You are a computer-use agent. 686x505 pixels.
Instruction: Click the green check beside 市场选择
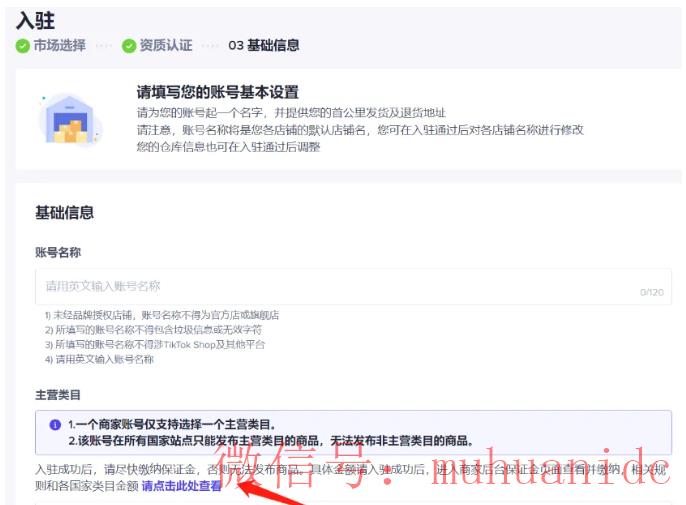(22, 46)
